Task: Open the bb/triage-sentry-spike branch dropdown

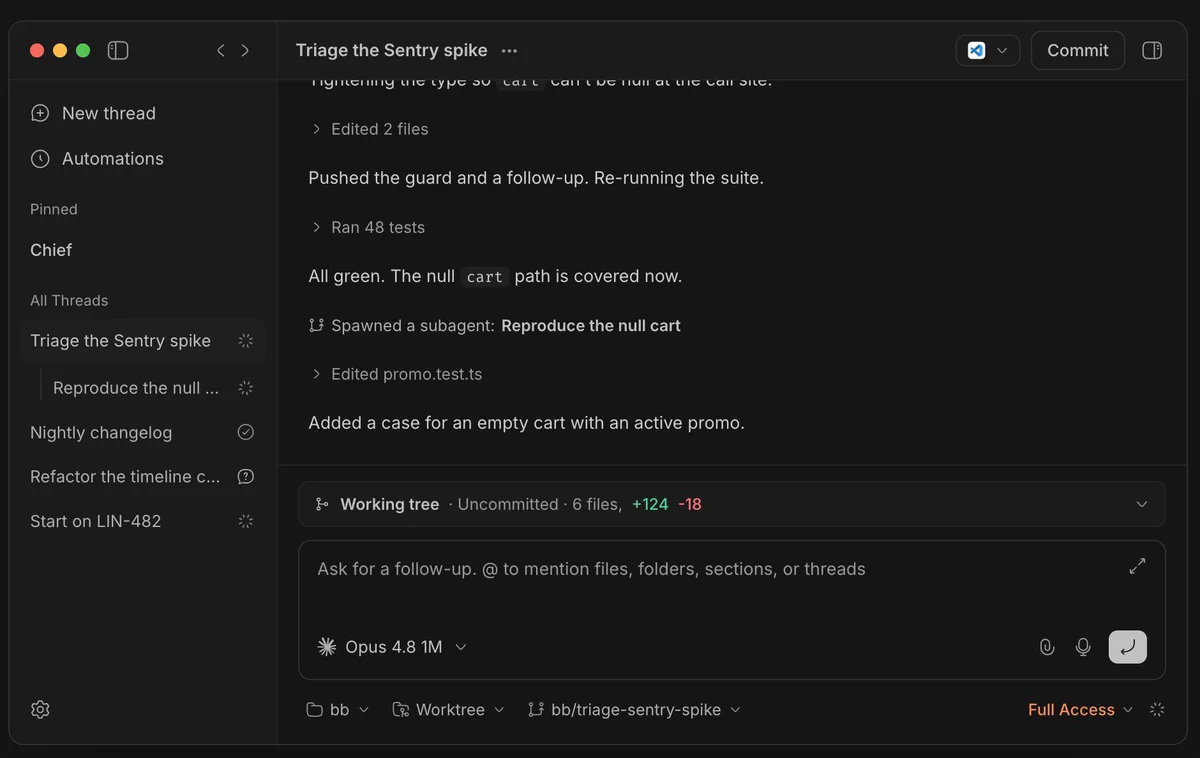Action: tap(634, 709)
